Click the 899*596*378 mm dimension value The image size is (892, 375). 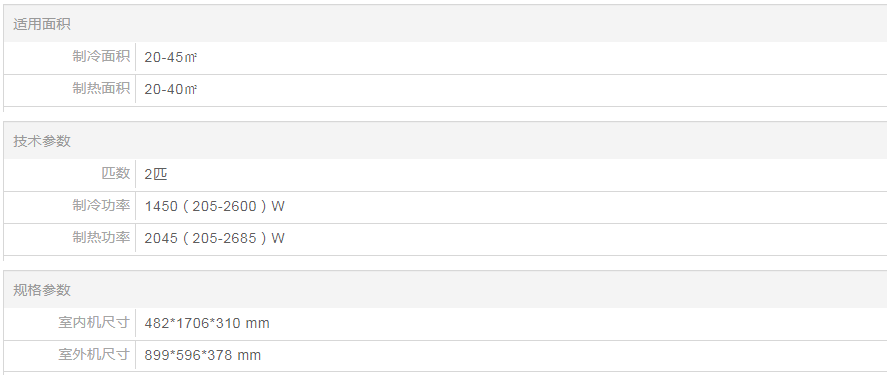coord(203,356)
